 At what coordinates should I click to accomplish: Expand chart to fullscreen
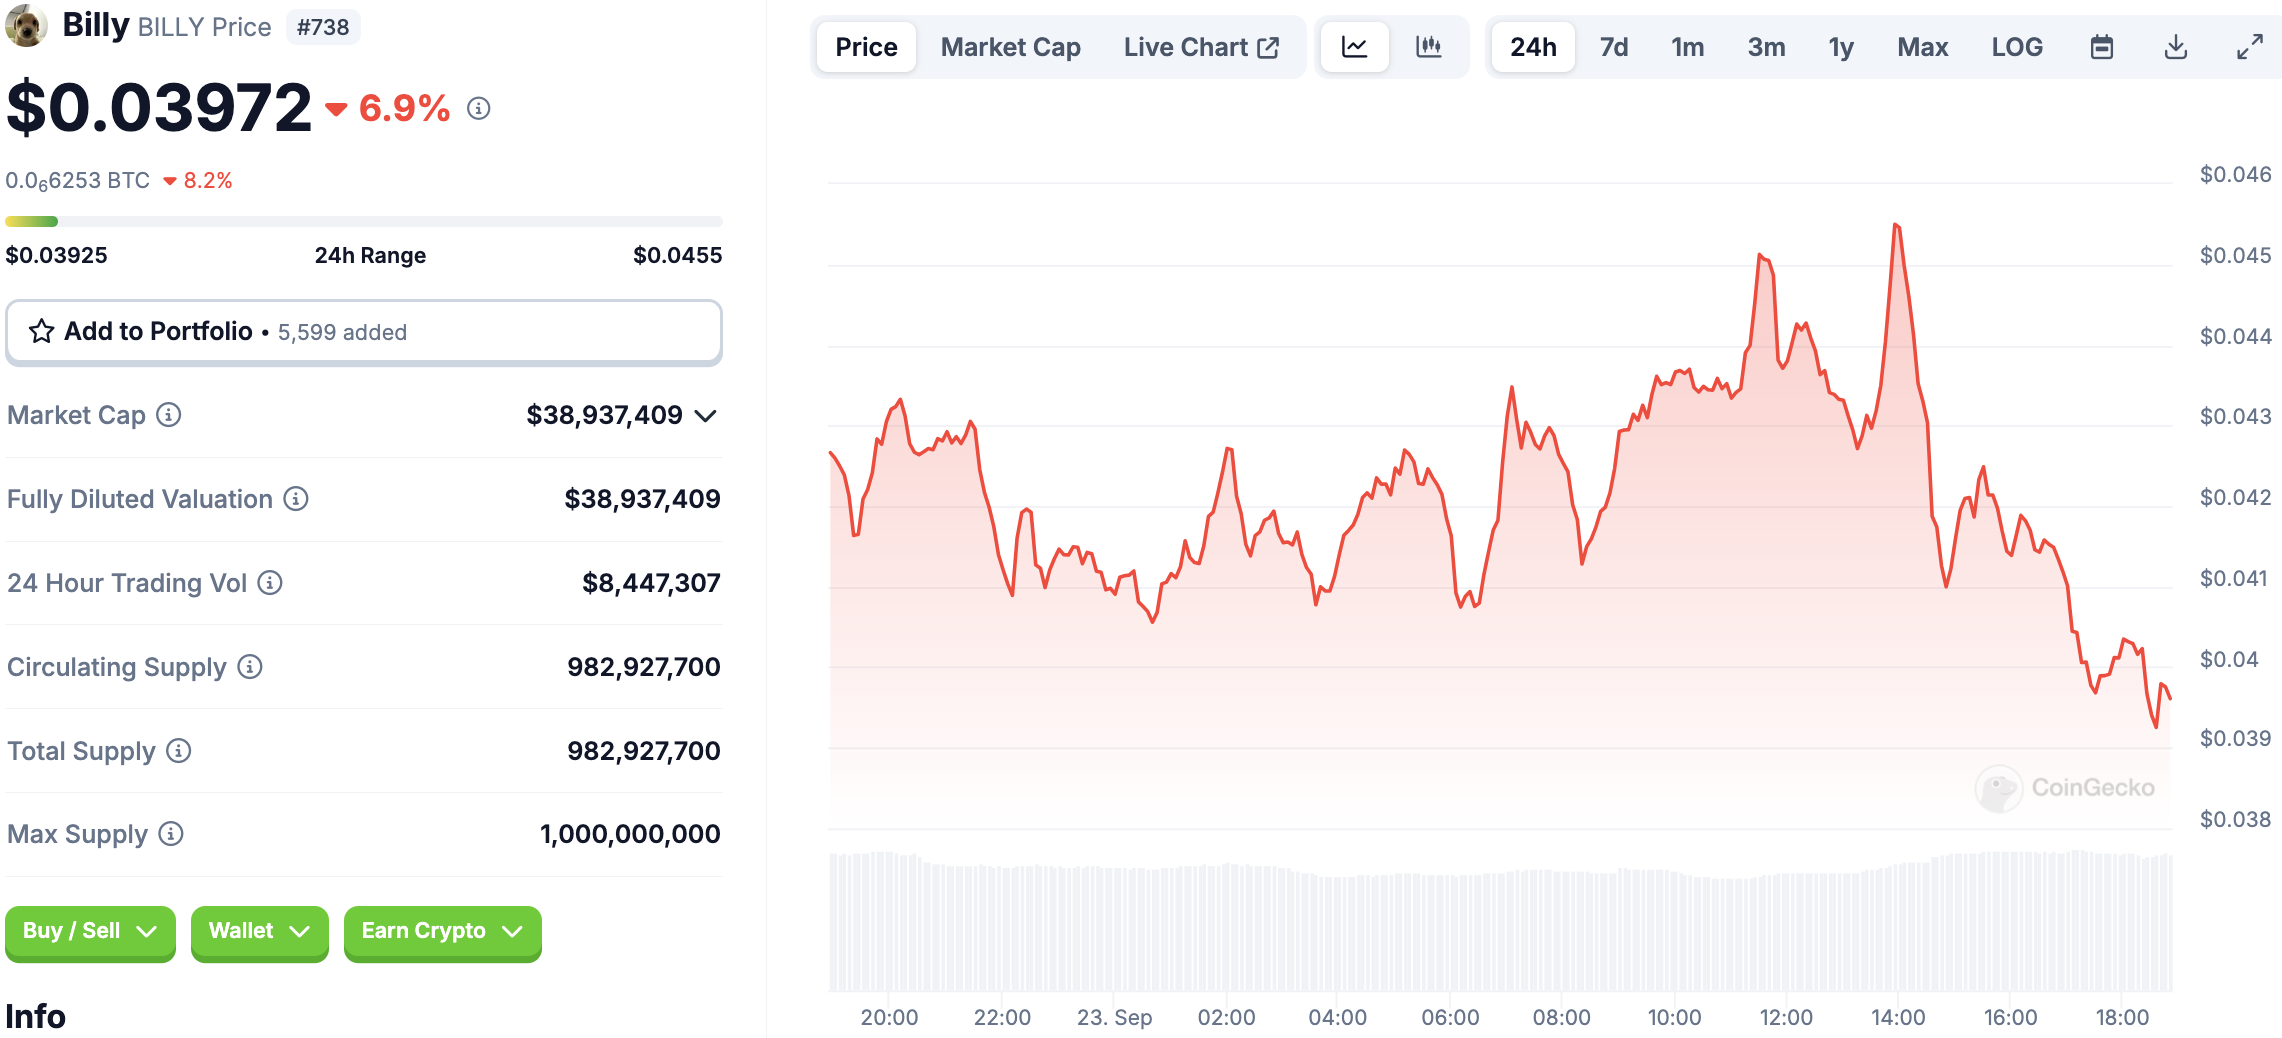coord(2249,47)
